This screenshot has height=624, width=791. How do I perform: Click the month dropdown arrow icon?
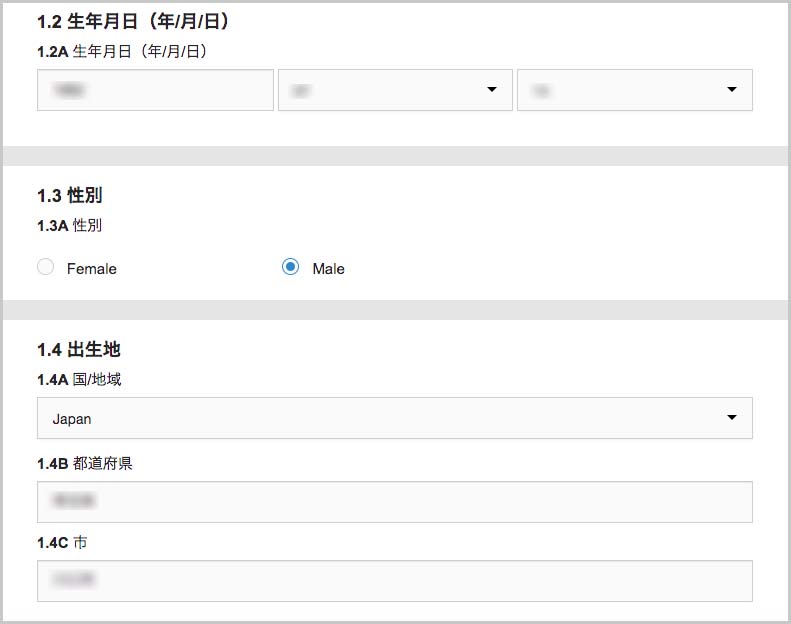click(491, 89)
